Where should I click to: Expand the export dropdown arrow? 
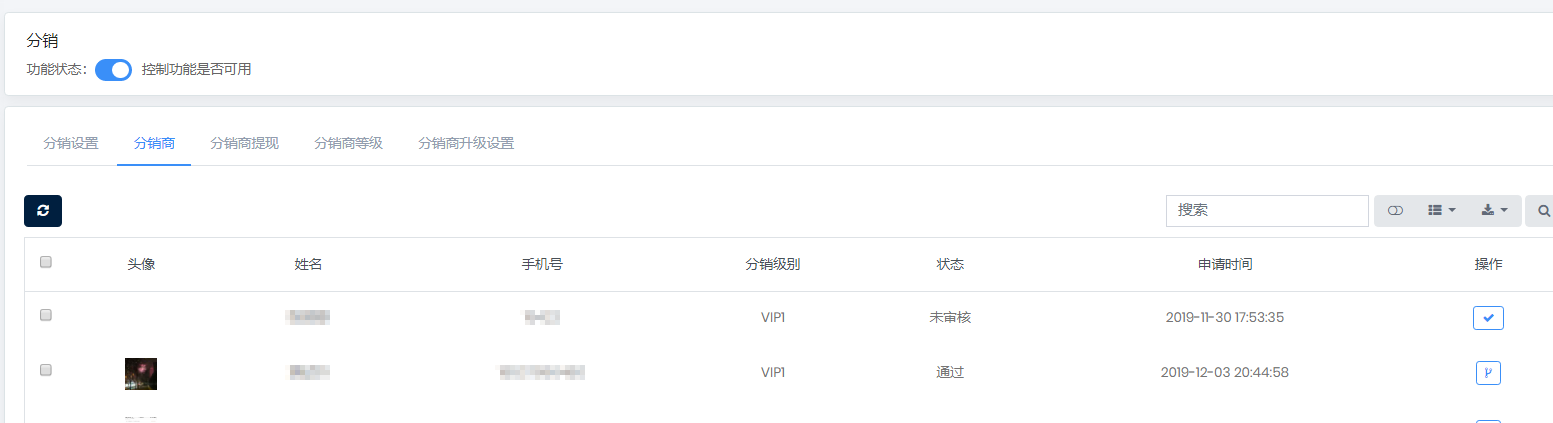point(1504,211)
